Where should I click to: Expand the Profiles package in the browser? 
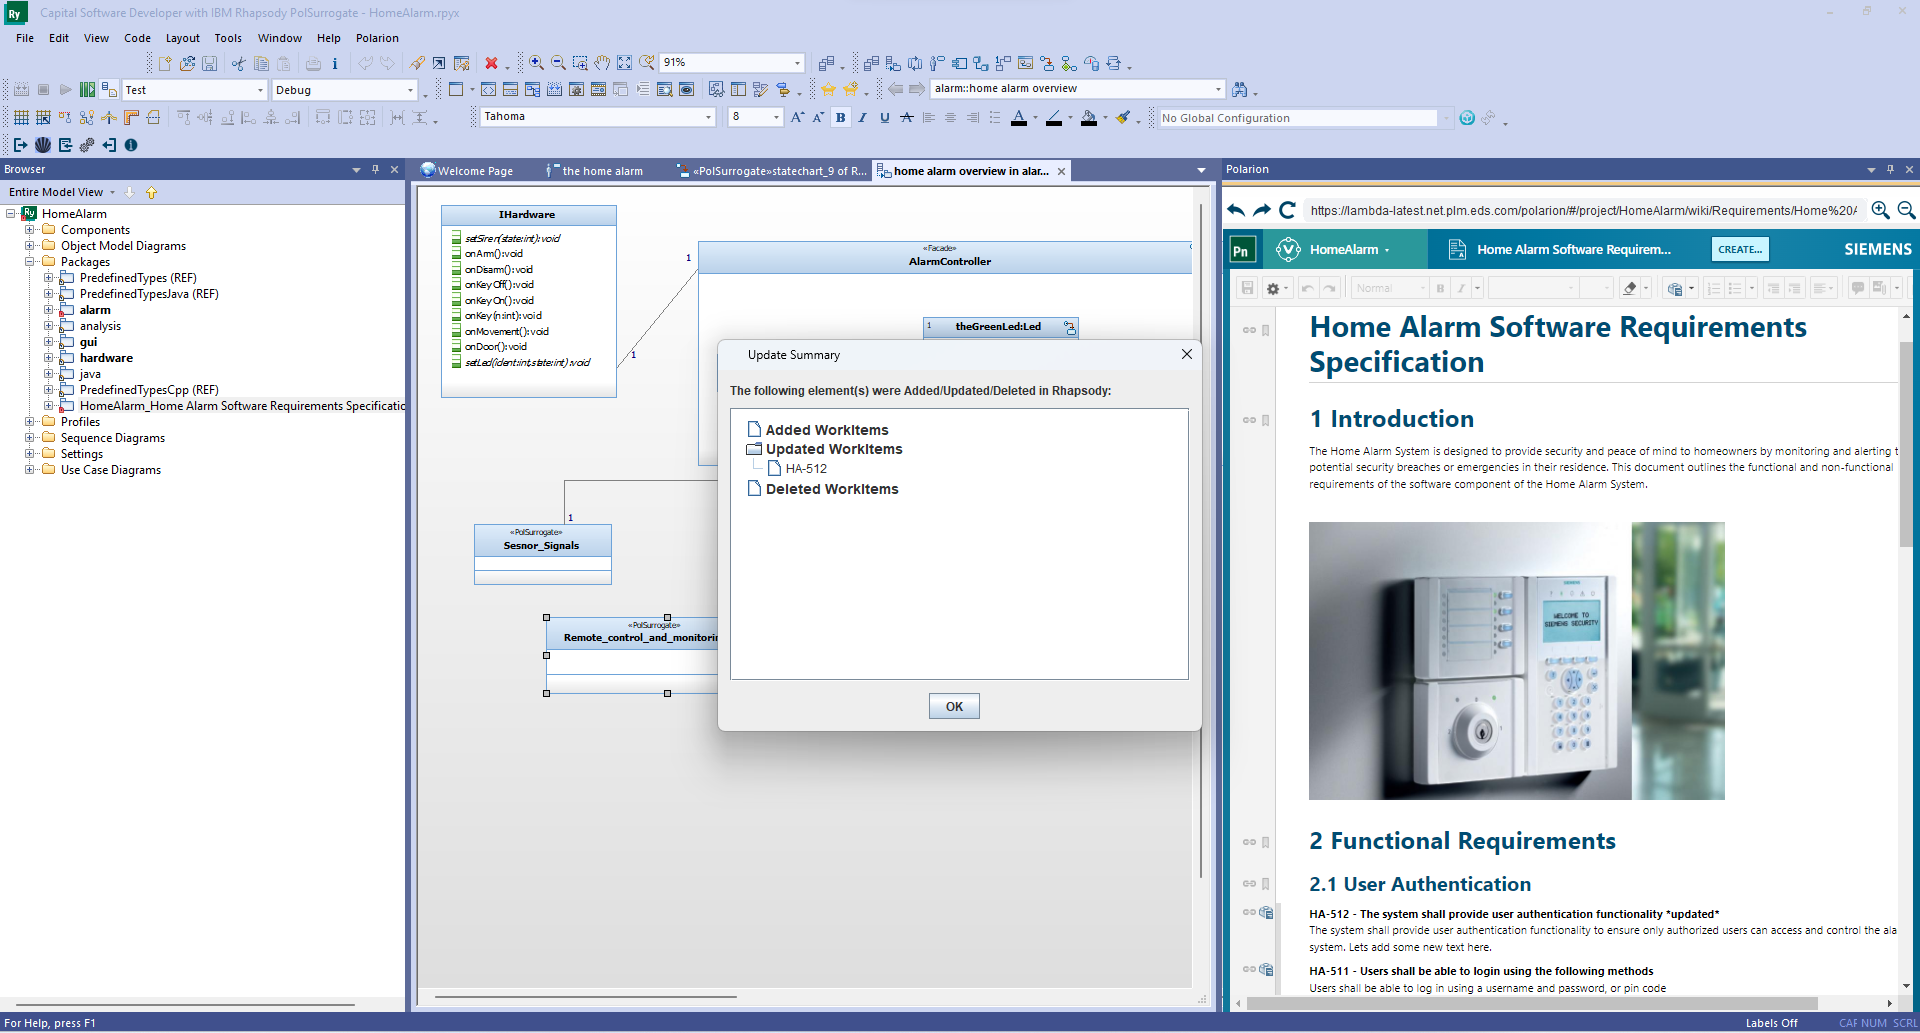pos(30,421)
